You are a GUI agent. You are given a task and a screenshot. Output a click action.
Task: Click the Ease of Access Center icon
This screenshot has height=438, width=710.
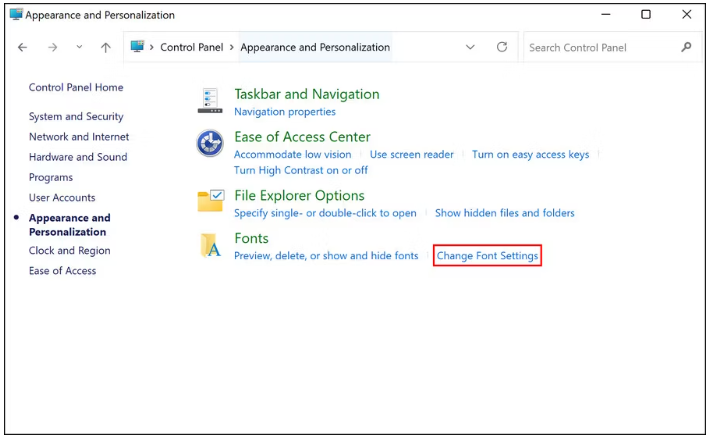pos(210,143)
